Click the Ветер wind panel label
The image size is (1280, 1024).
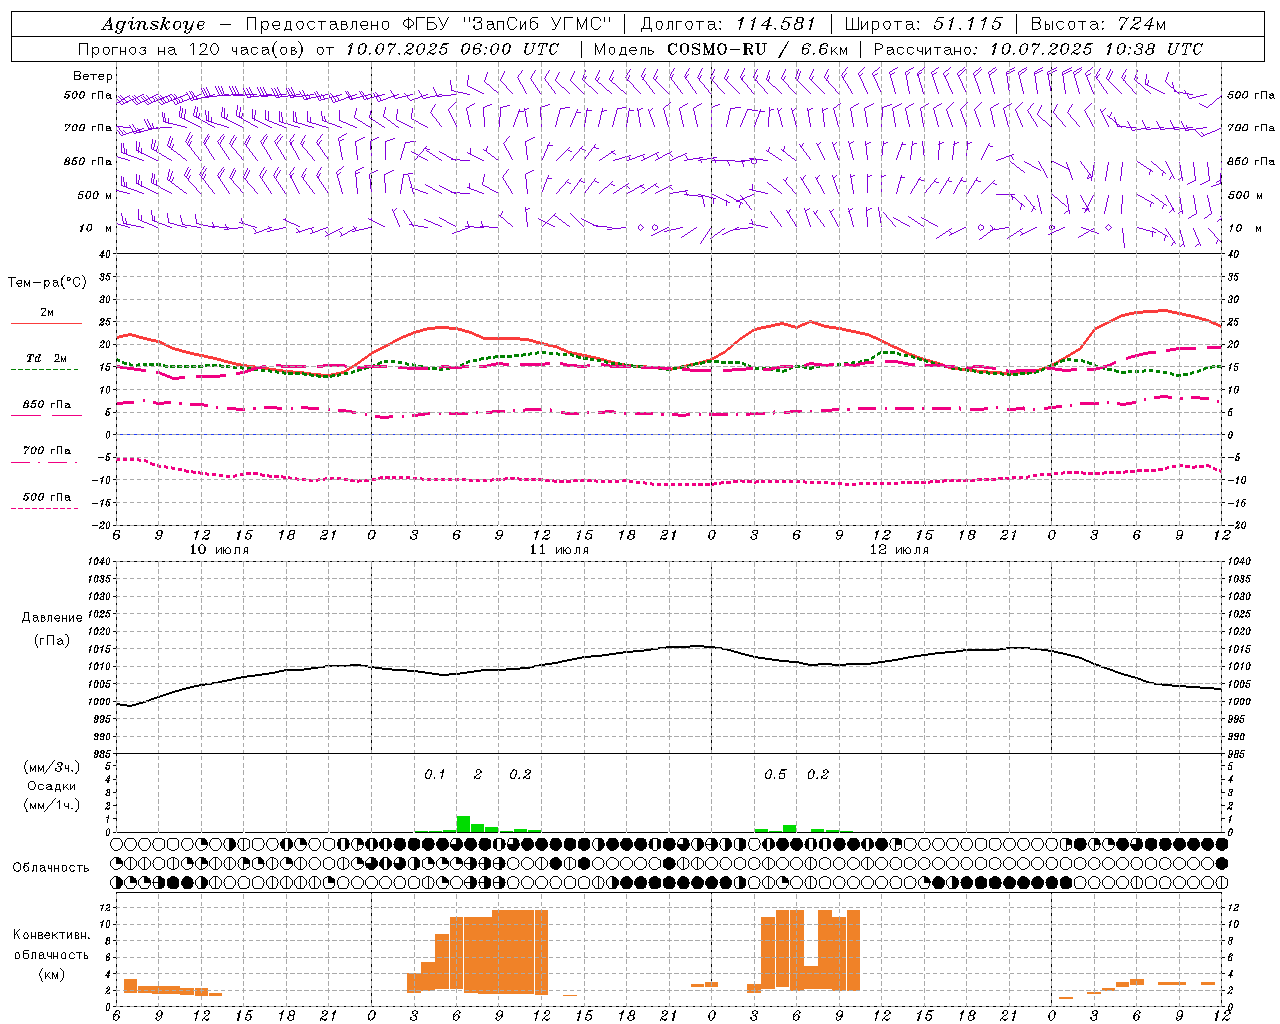(x=93, y=76)
